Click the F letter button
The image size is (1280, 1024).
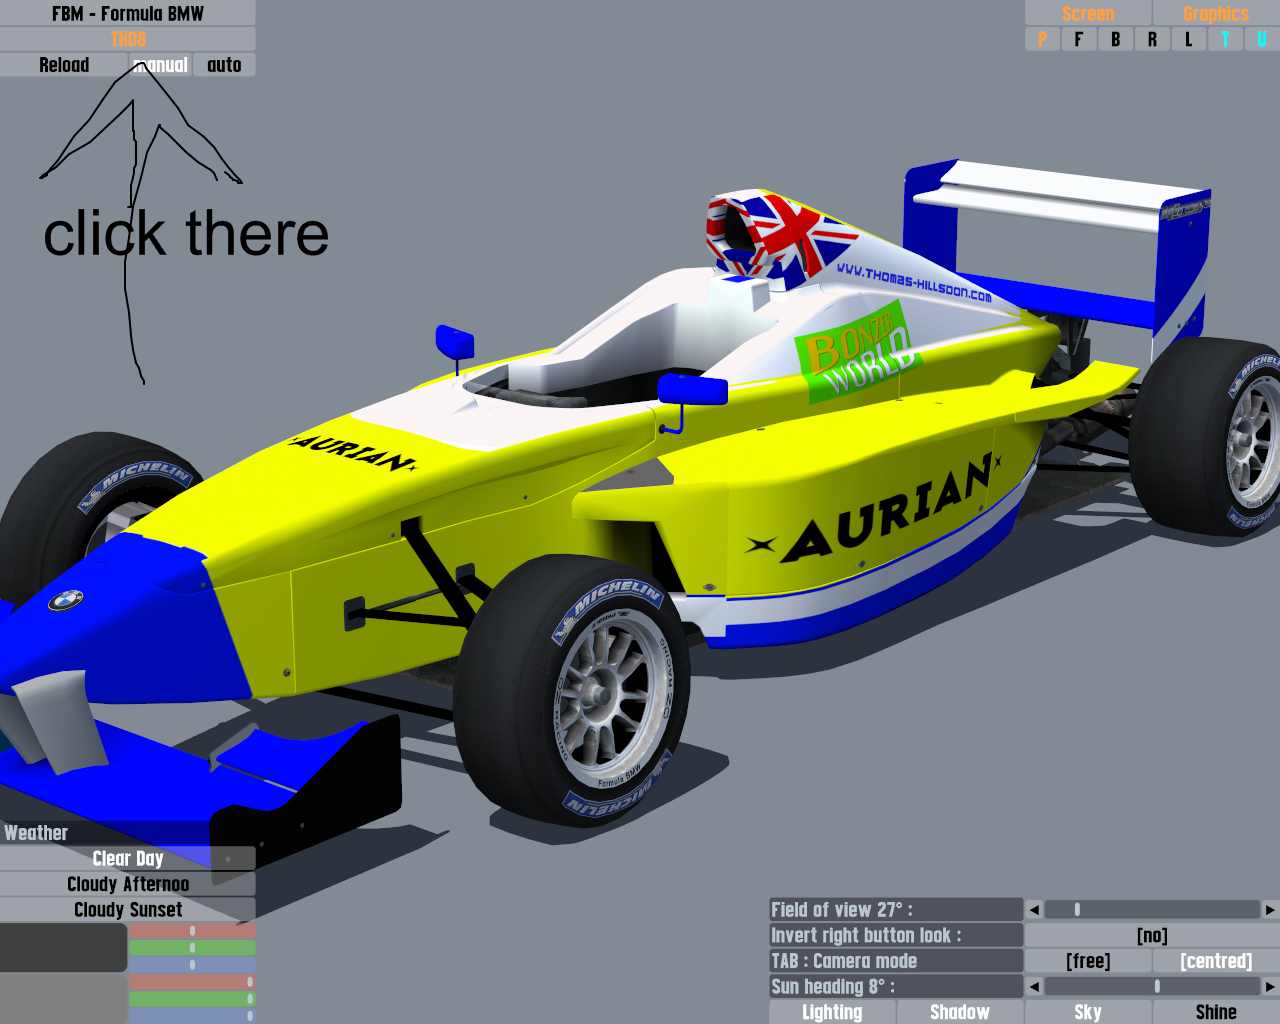pos(1078,39)
